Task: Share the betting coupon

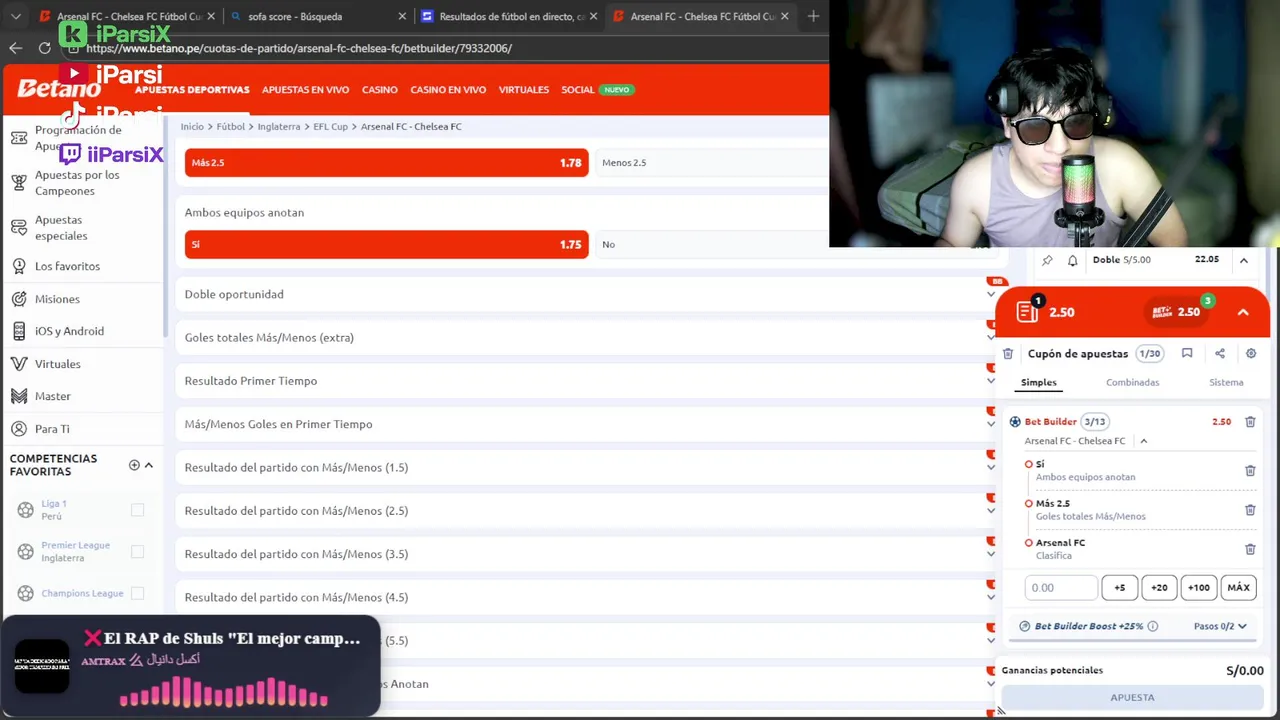Action: 1220,353
